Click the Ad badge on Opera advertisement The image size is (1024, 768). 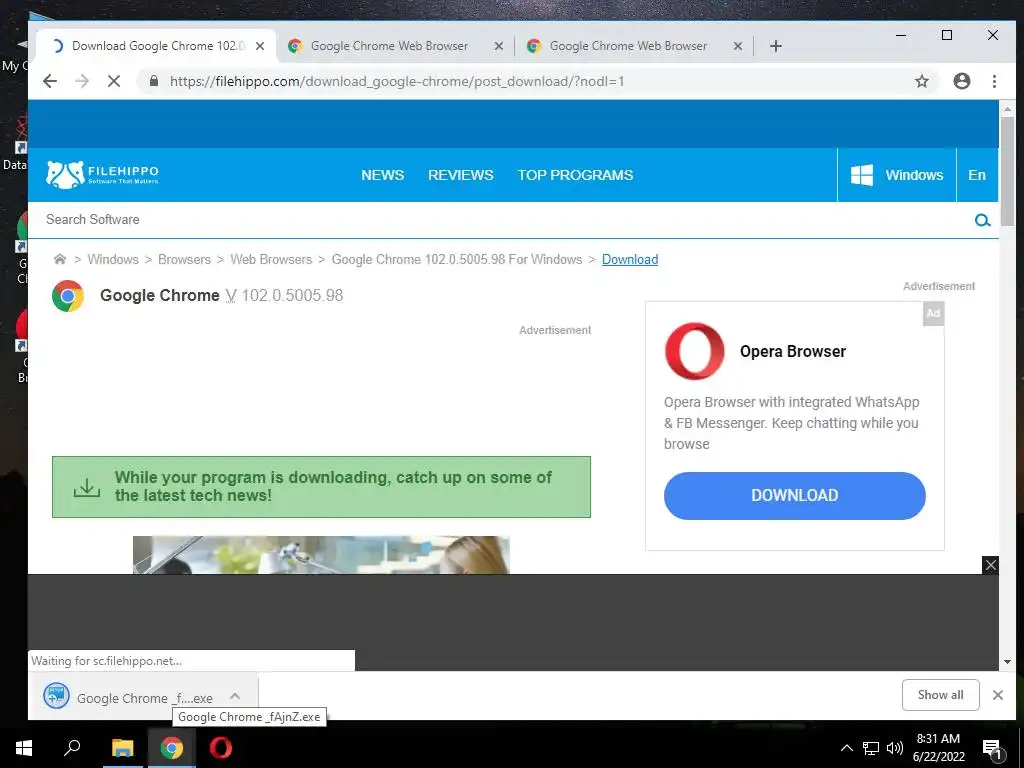click(933, 313)
